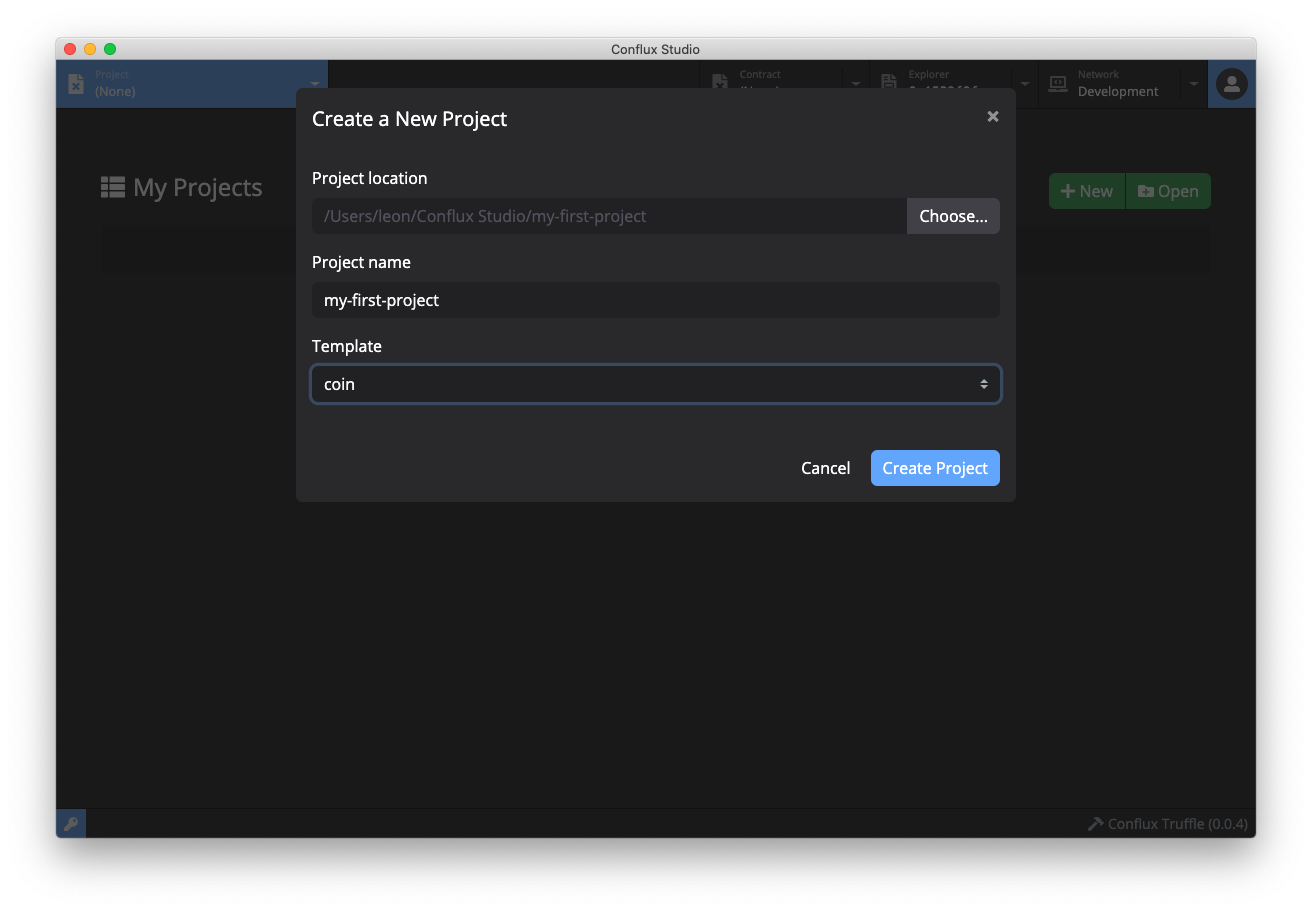The width and height of the screenshot is (1312, 912).
Task: Expand the Explorer dropdown arrow
Action: point(1024,84)
